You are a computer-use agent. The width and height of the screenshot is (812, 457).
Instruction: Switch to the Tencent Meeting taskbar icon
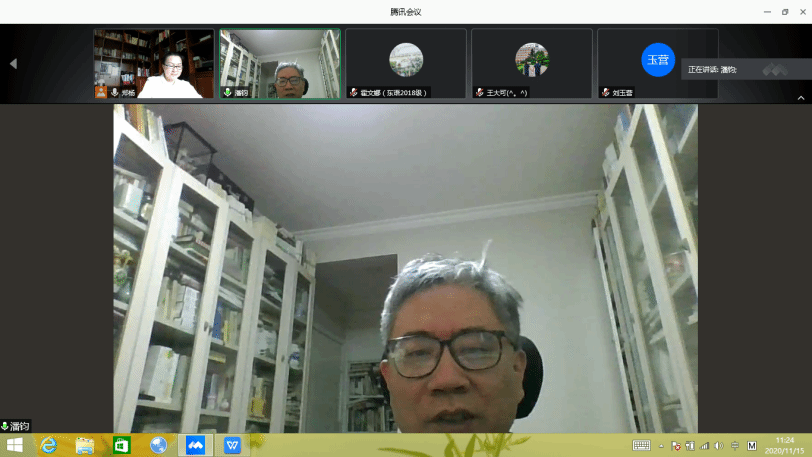pyautogui.click(x=196, y=446)
